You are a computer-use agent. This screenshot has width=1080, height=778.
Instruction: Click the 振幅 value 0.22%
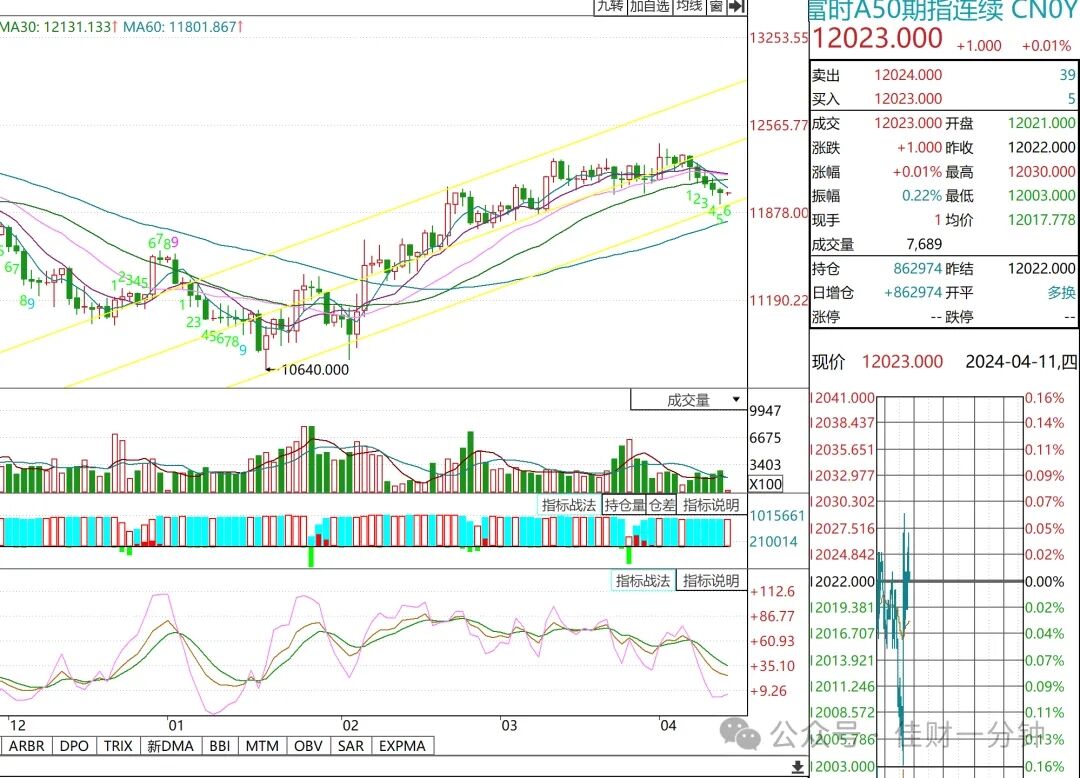(x=922, y=196)
